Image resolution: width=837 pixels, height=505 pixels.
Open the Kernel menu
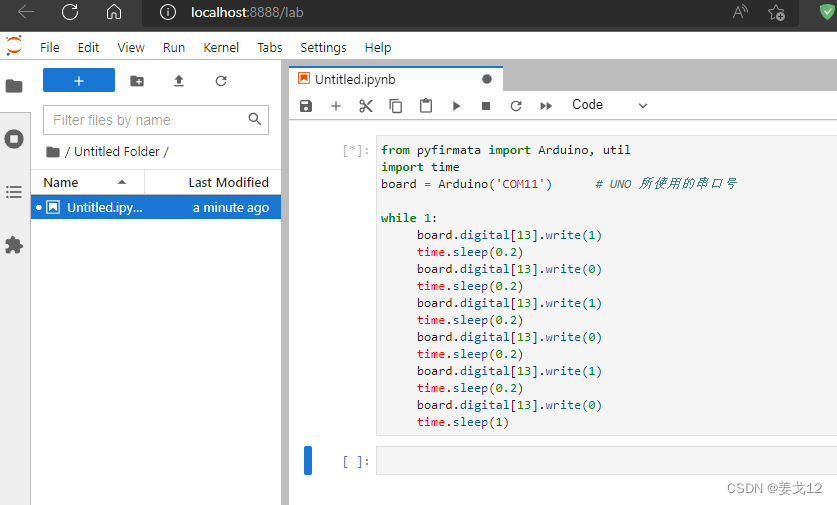pyautogui.click(x=221, y=48)
